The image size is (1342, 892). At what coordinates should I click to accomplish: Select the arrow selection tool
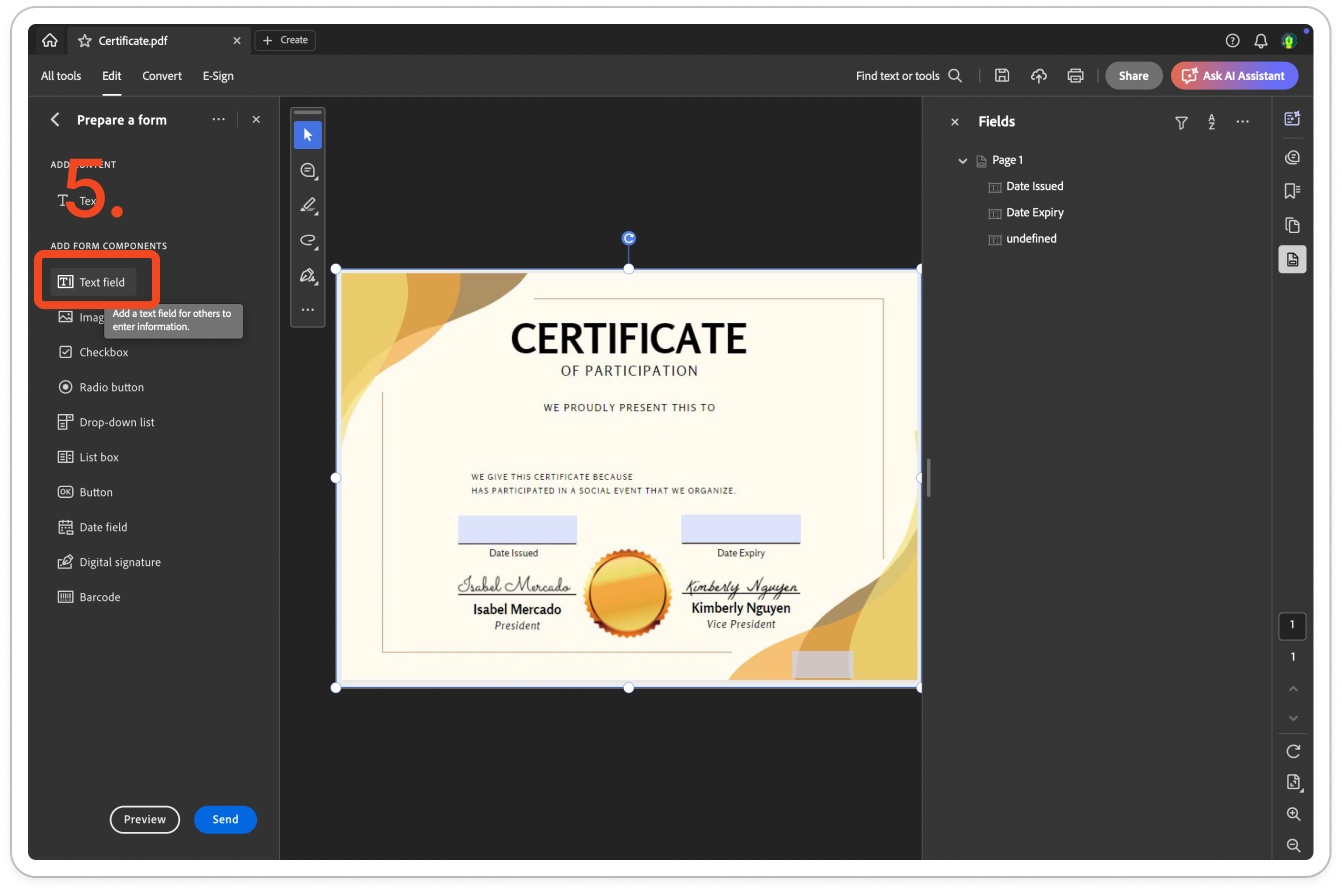tap(308, 135)
